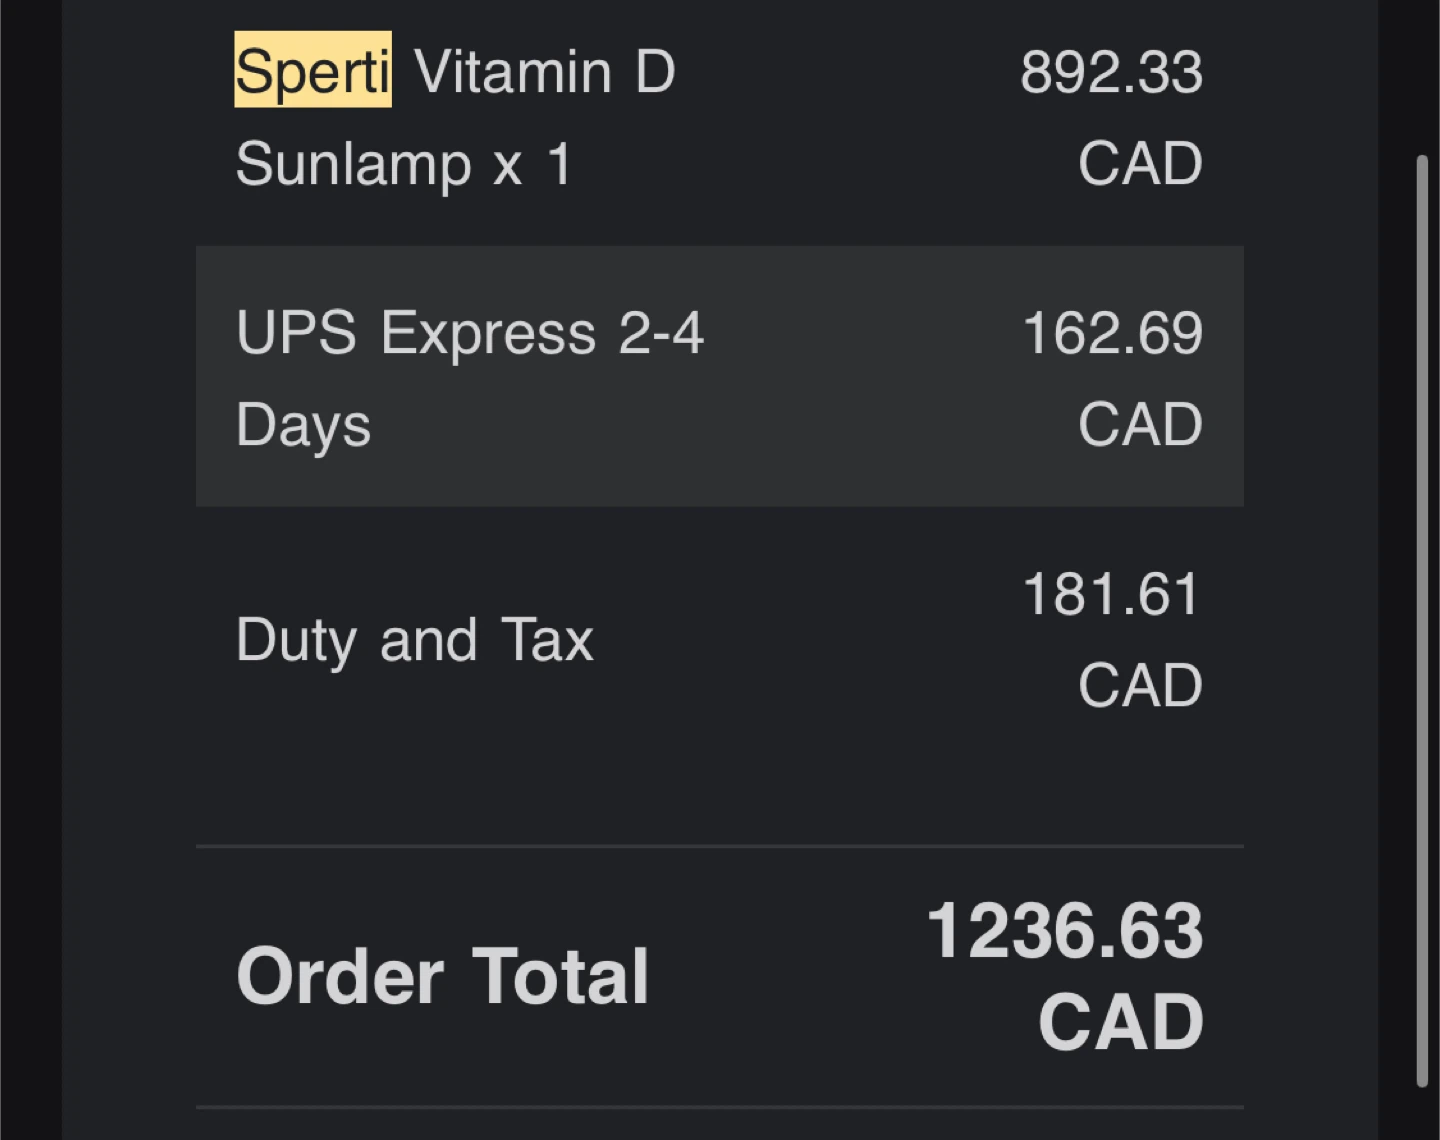Click the 181.61 duty amount
Image resolution: width=1440 pixels, height=1140 pixels.
(1111, 595)
